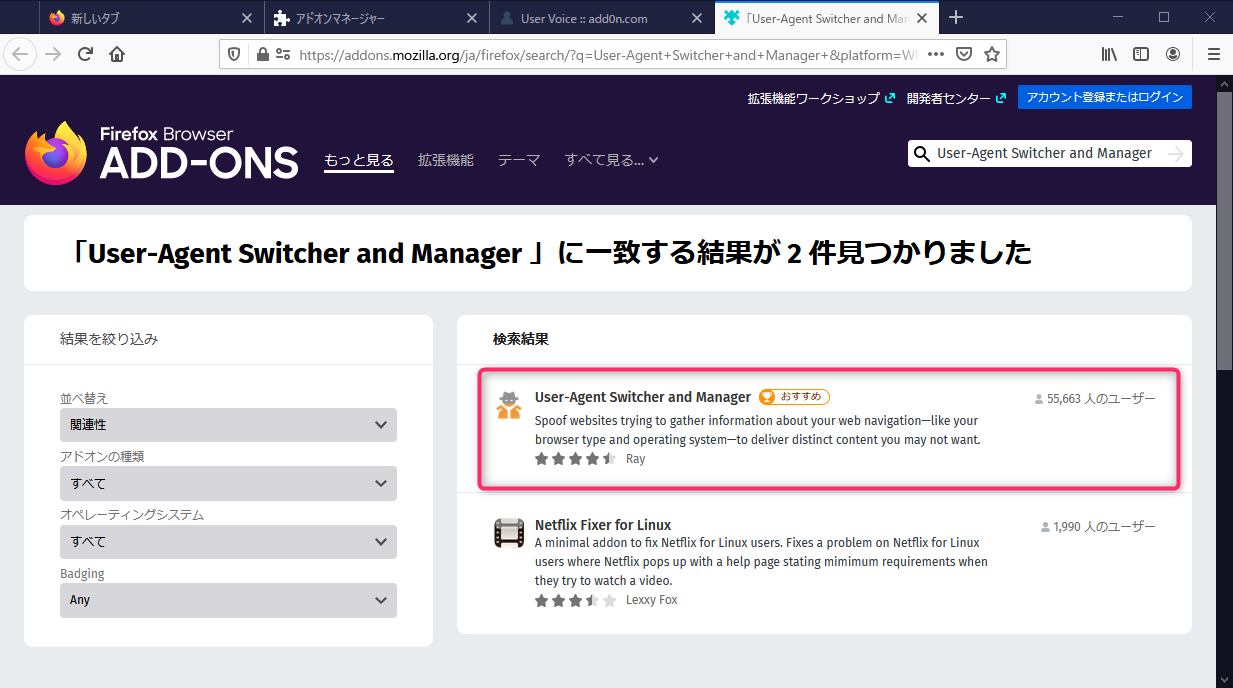The height and width of the screenshot is (688, 1233).
Task: Open the Badging dropdown showing Any
Action: coord(228,600)
